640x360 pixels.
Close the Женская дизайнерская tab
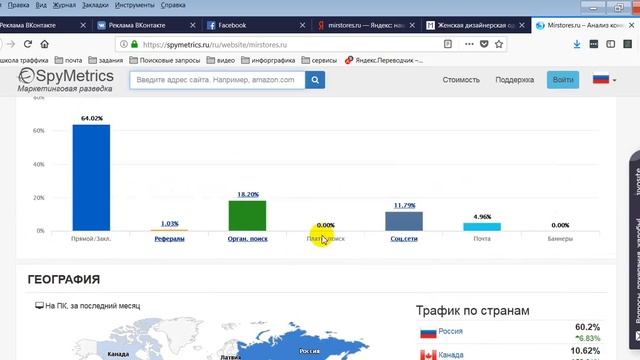coord(522,25)
